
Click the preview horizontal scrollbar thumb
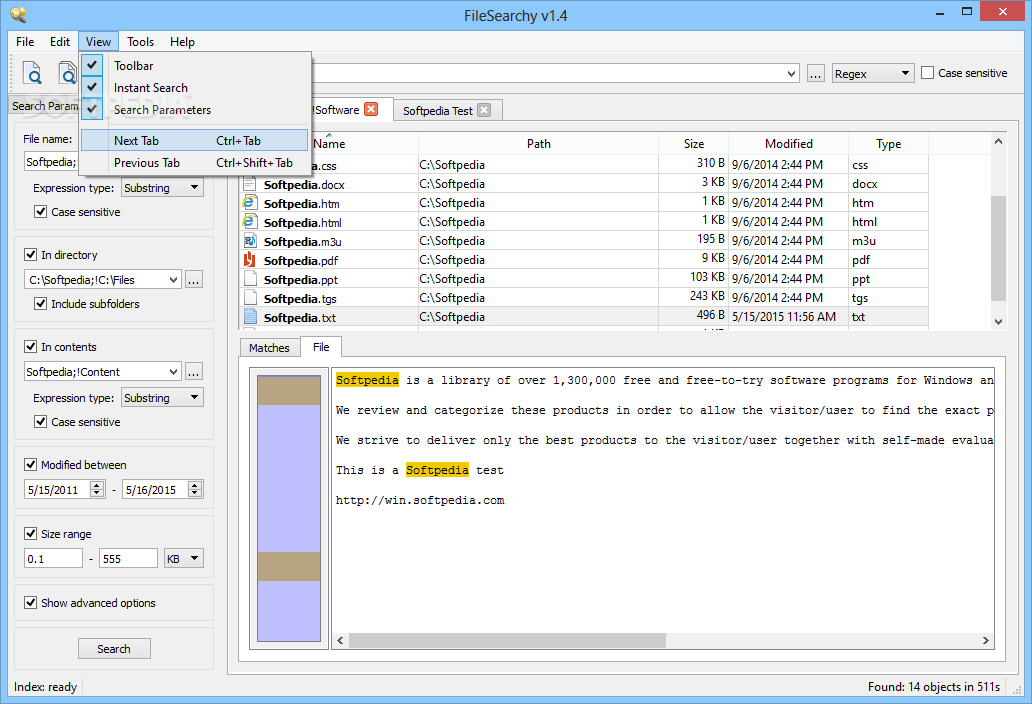pos(507,640)
